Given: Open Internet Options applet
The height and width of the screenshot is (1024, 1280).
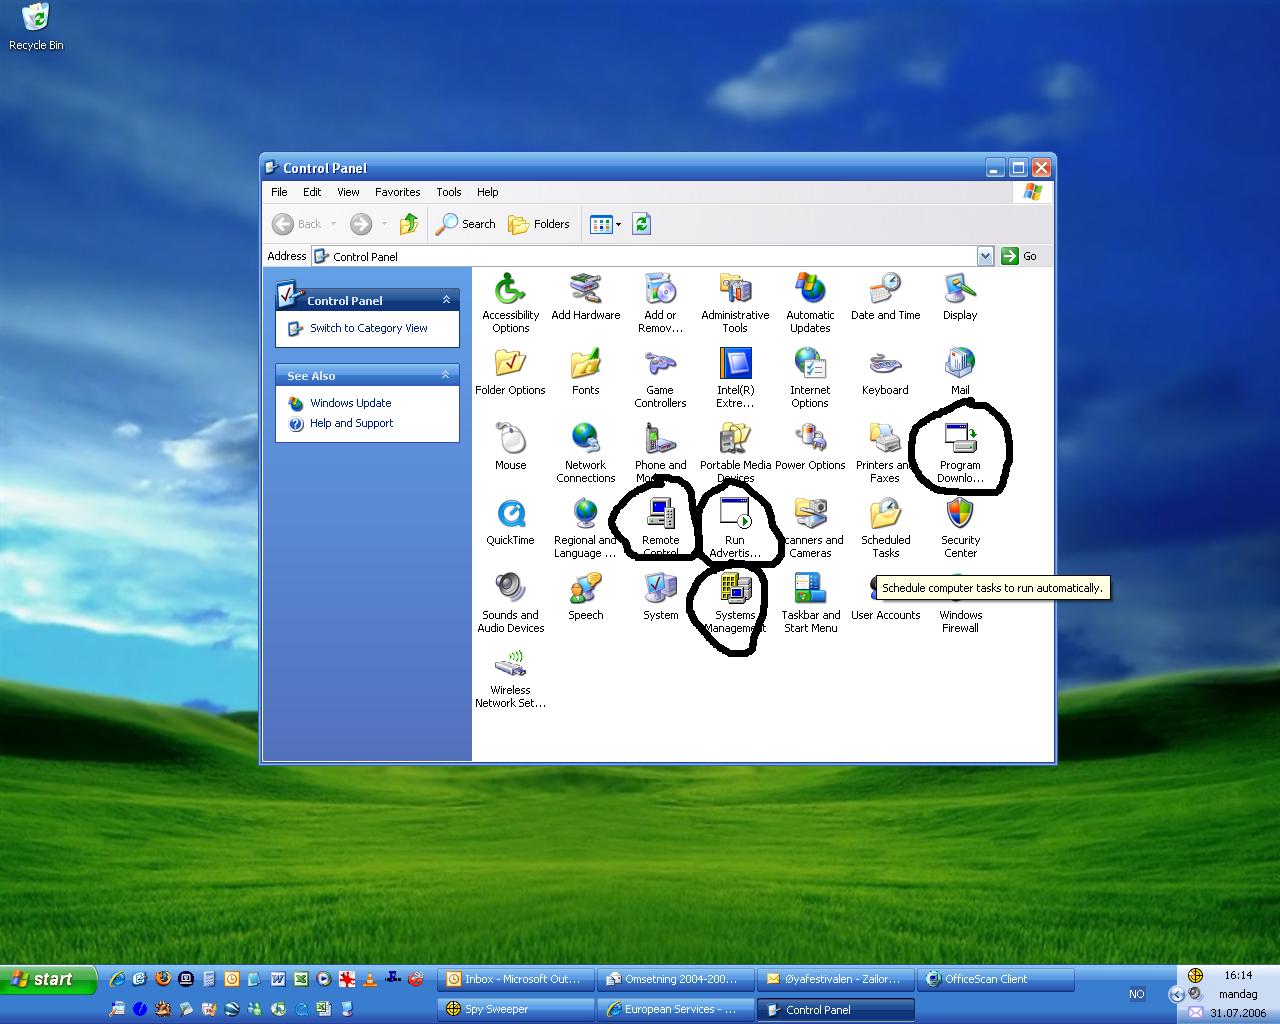Looking at the screenshot, I should pos(810,365).
